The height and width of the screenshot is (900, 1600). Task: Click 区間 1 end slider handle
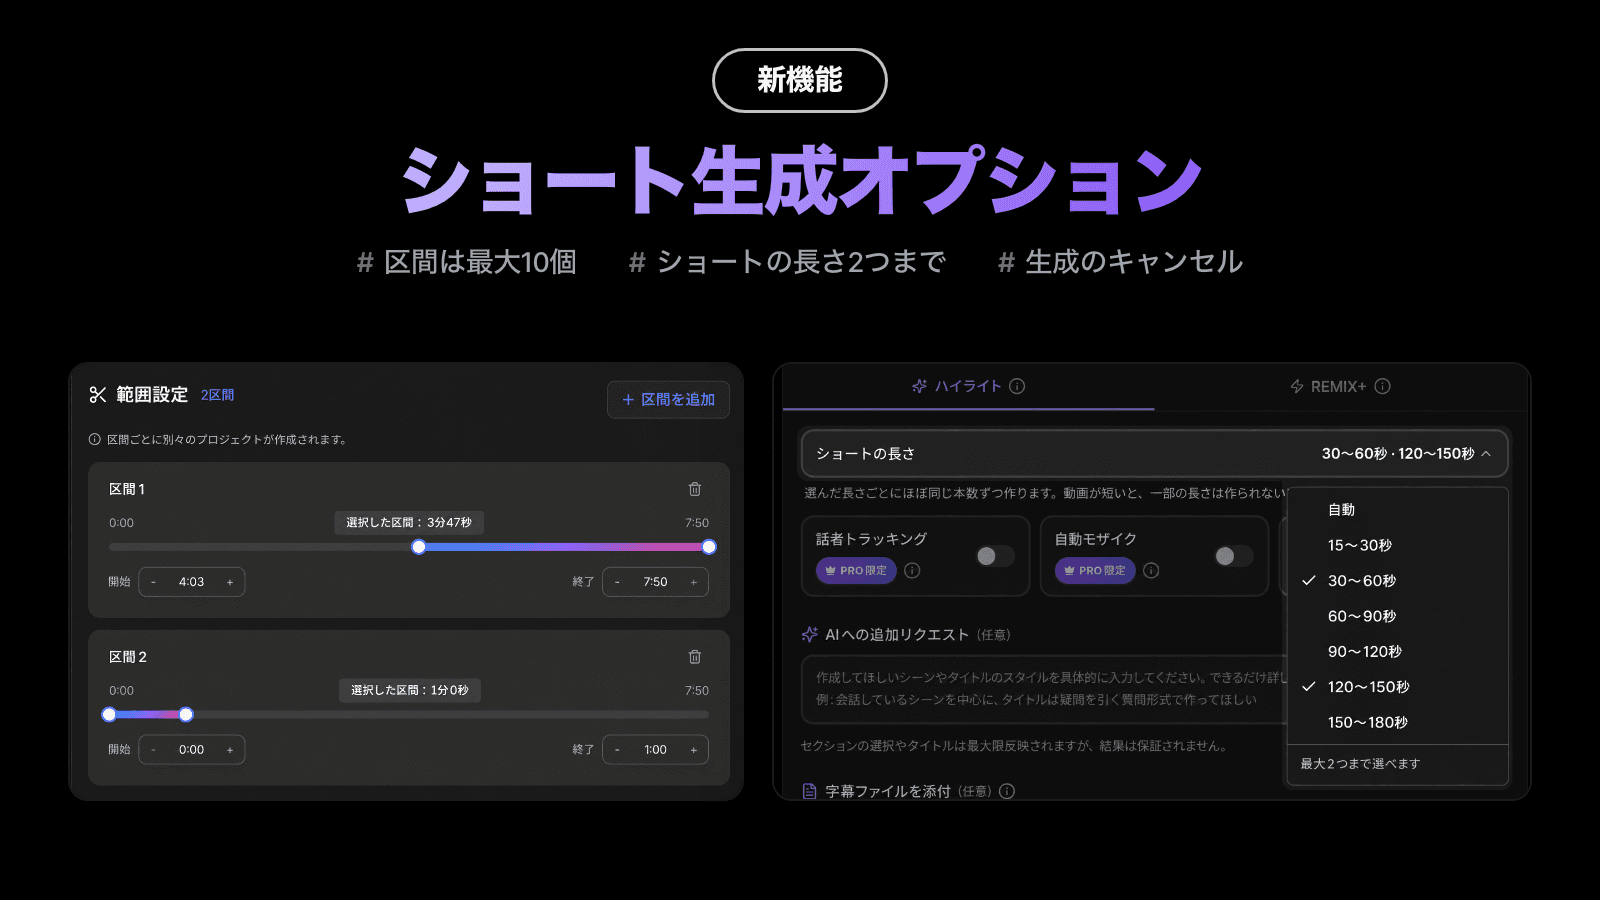[x=709, y=547]
